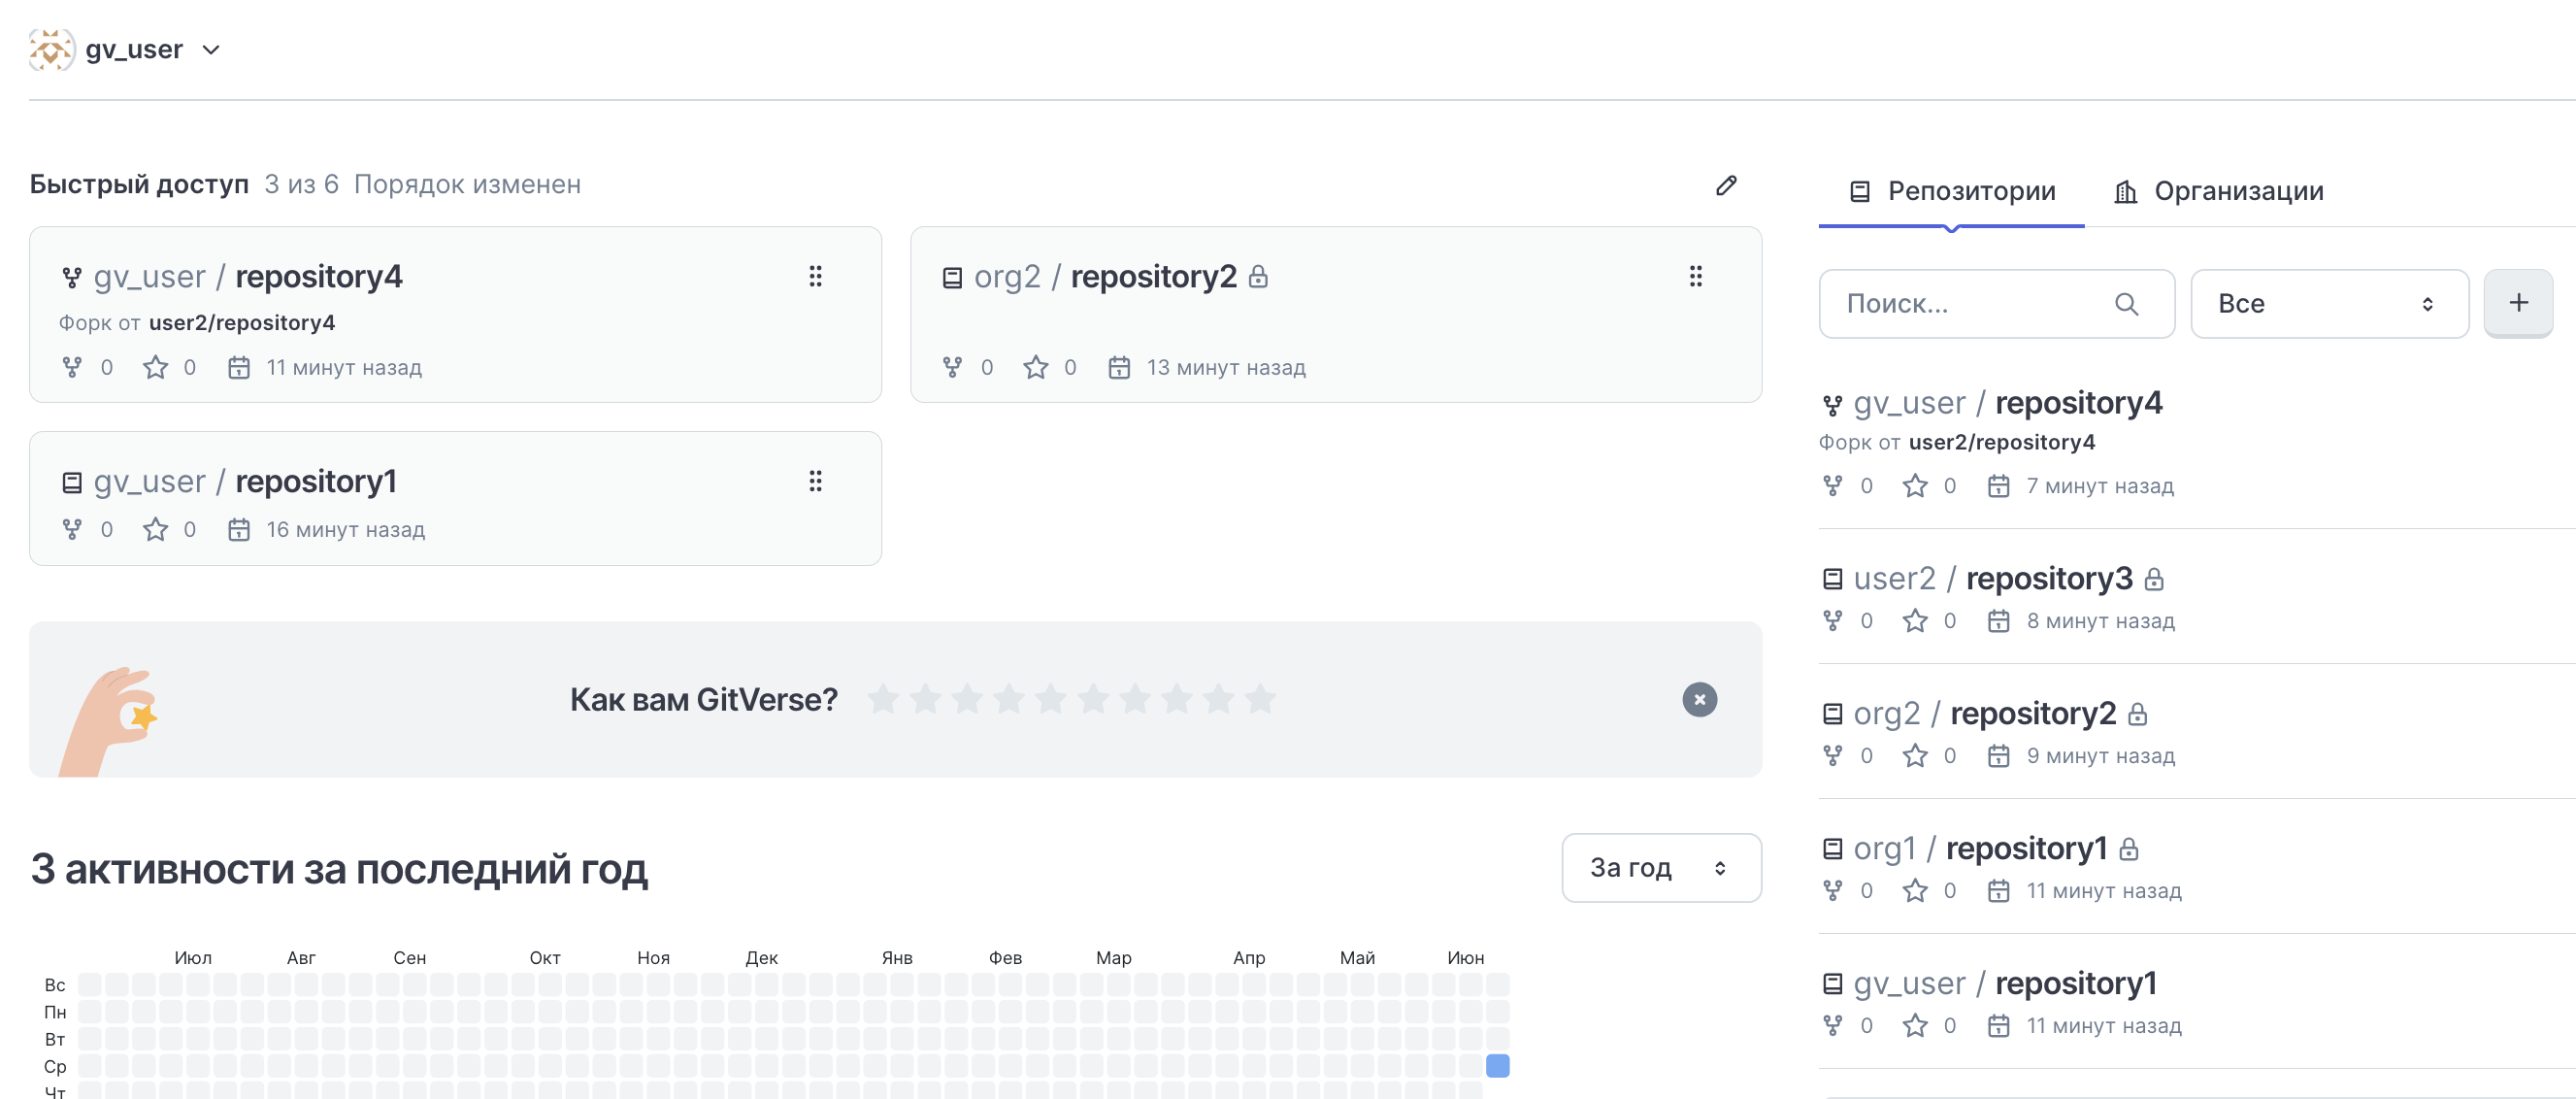Click the Порядок изменен status text
The width and height of the screenshot is (2576, 1099).
(x=467, y=184)
